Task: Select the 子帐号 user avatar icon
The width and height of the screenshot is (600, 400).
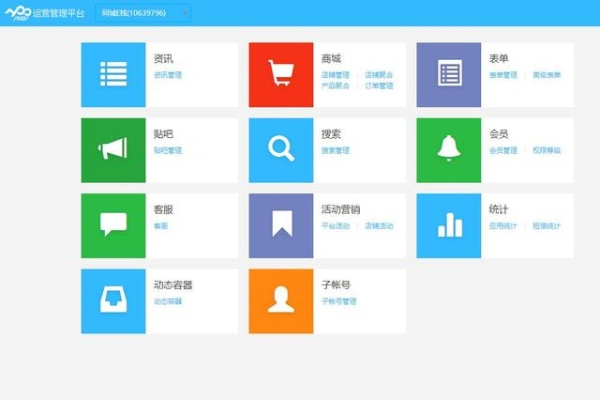Action: 281,301
